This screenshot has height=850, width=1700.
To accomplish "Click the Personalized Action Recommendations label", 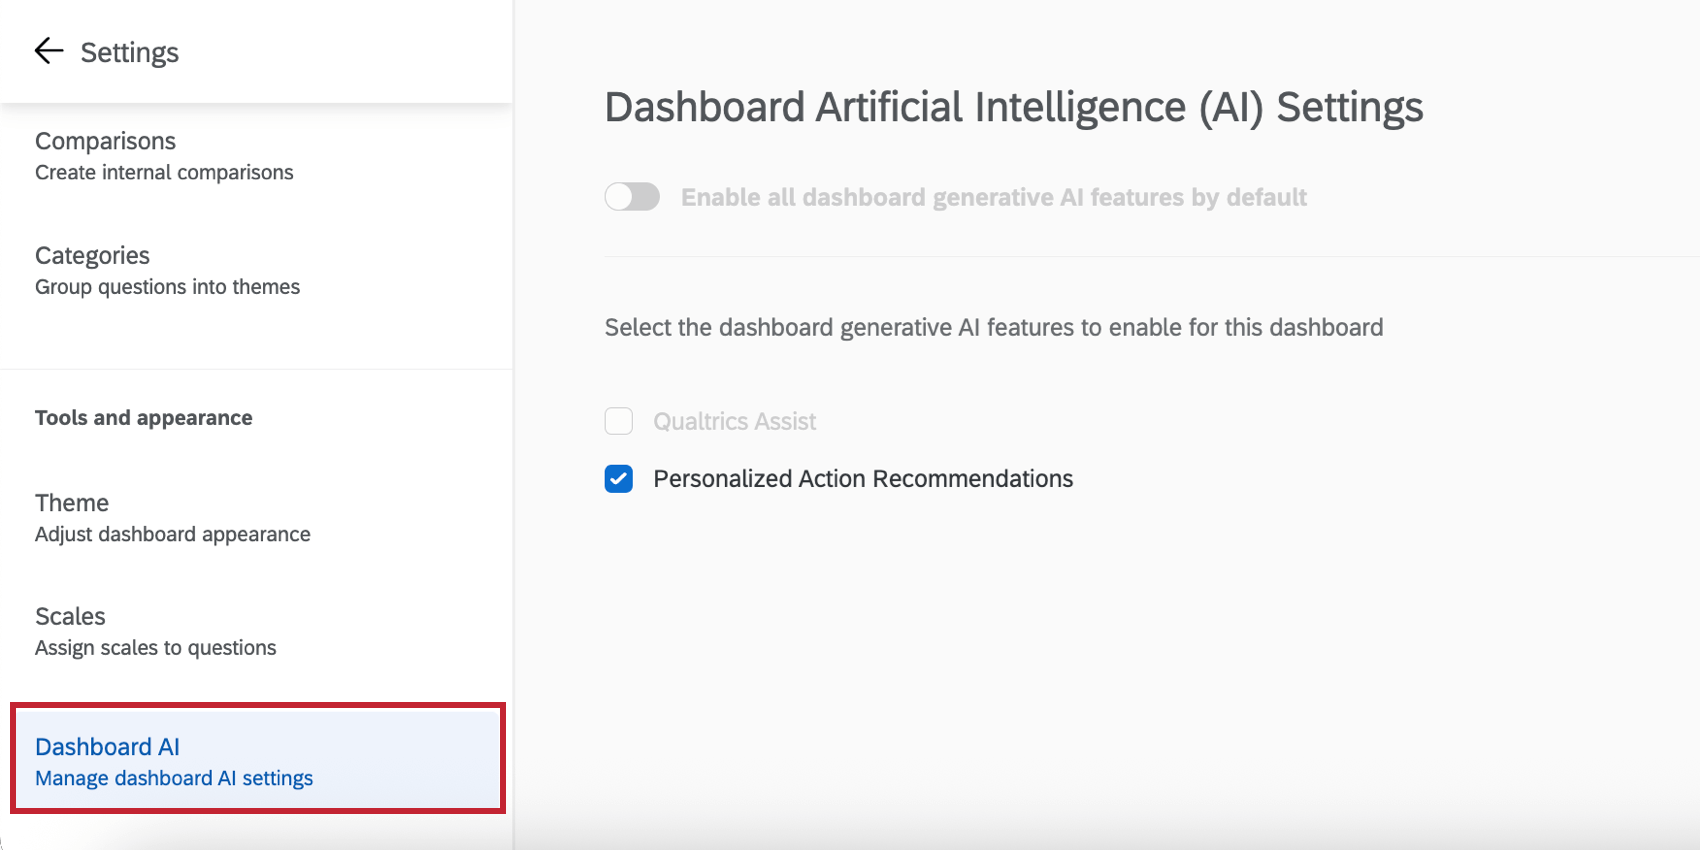I will tap(863, 479).
